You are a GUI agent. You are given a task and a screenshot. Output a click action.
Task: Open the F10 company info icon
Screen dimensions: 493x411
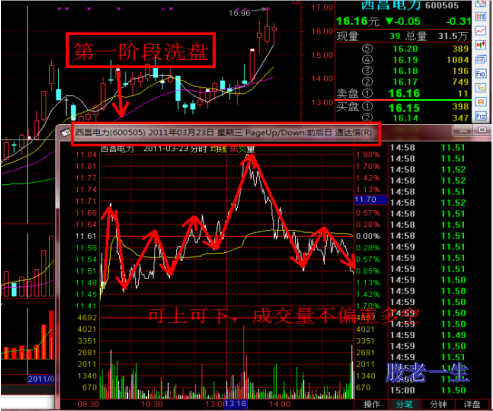480,74
